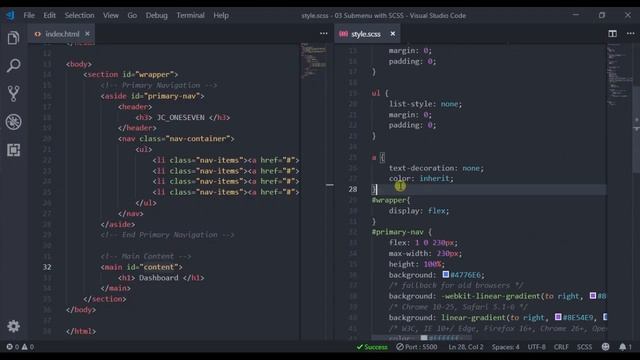Open the Search view in activity bar
640x360 pixels.
click(13, 66)
